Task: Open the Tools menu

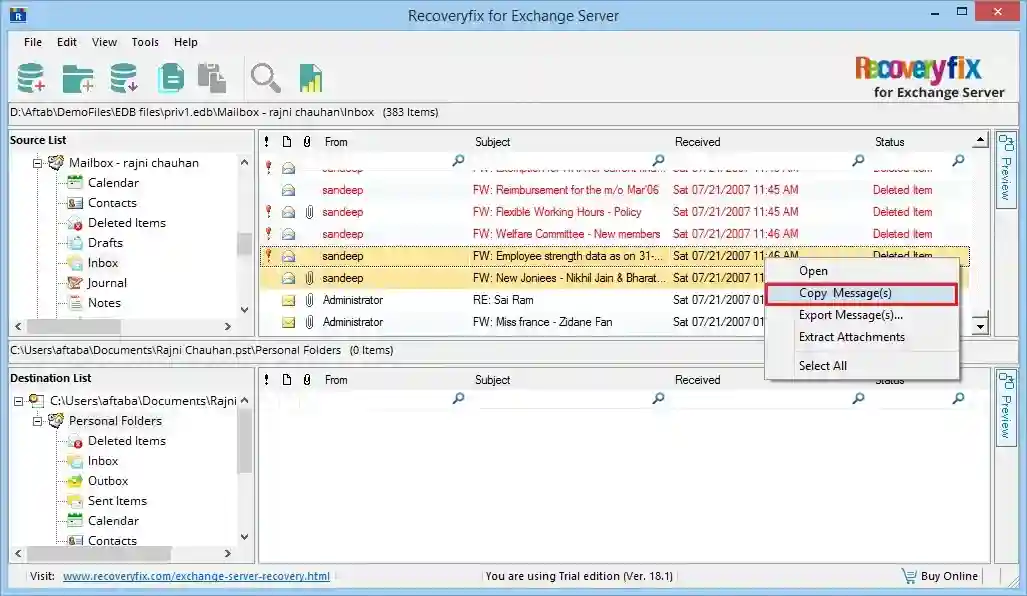Action: point(145,42)
